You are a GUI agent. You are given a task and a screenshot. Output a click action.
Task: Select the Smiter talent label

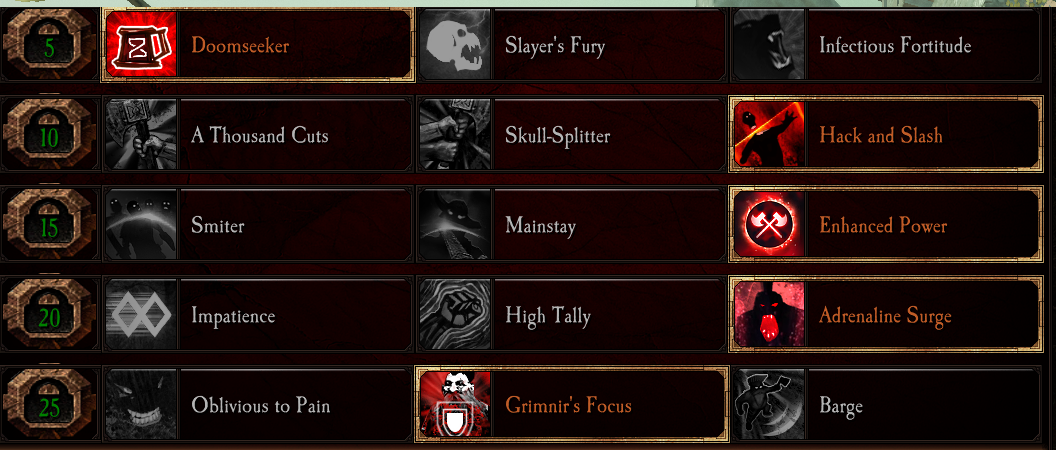pos(218,225)
